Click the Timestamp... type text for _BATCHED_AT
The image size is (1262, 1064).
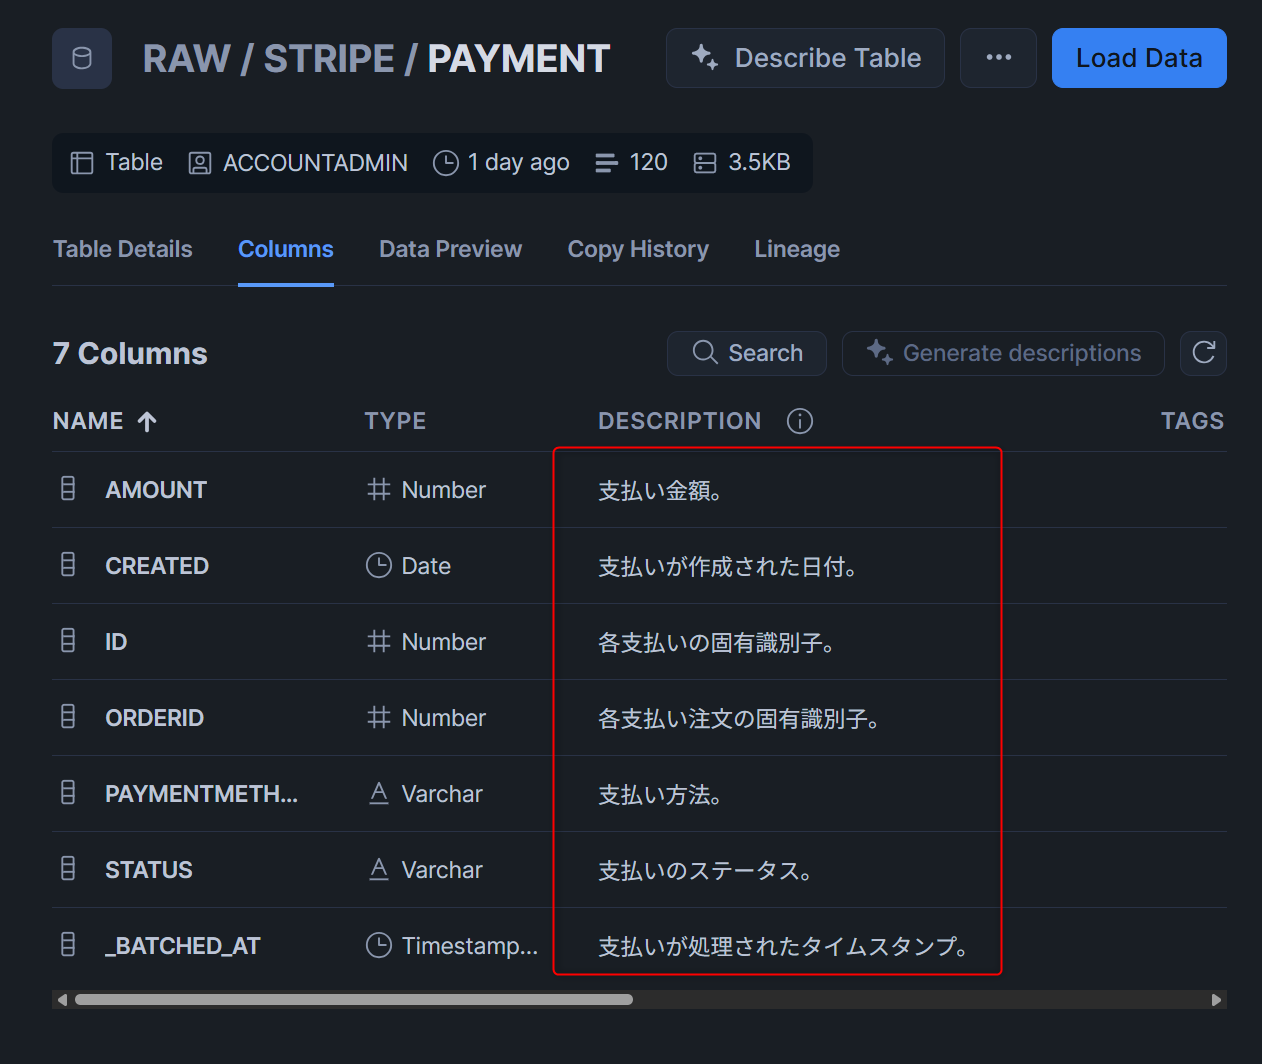(470, 946)
